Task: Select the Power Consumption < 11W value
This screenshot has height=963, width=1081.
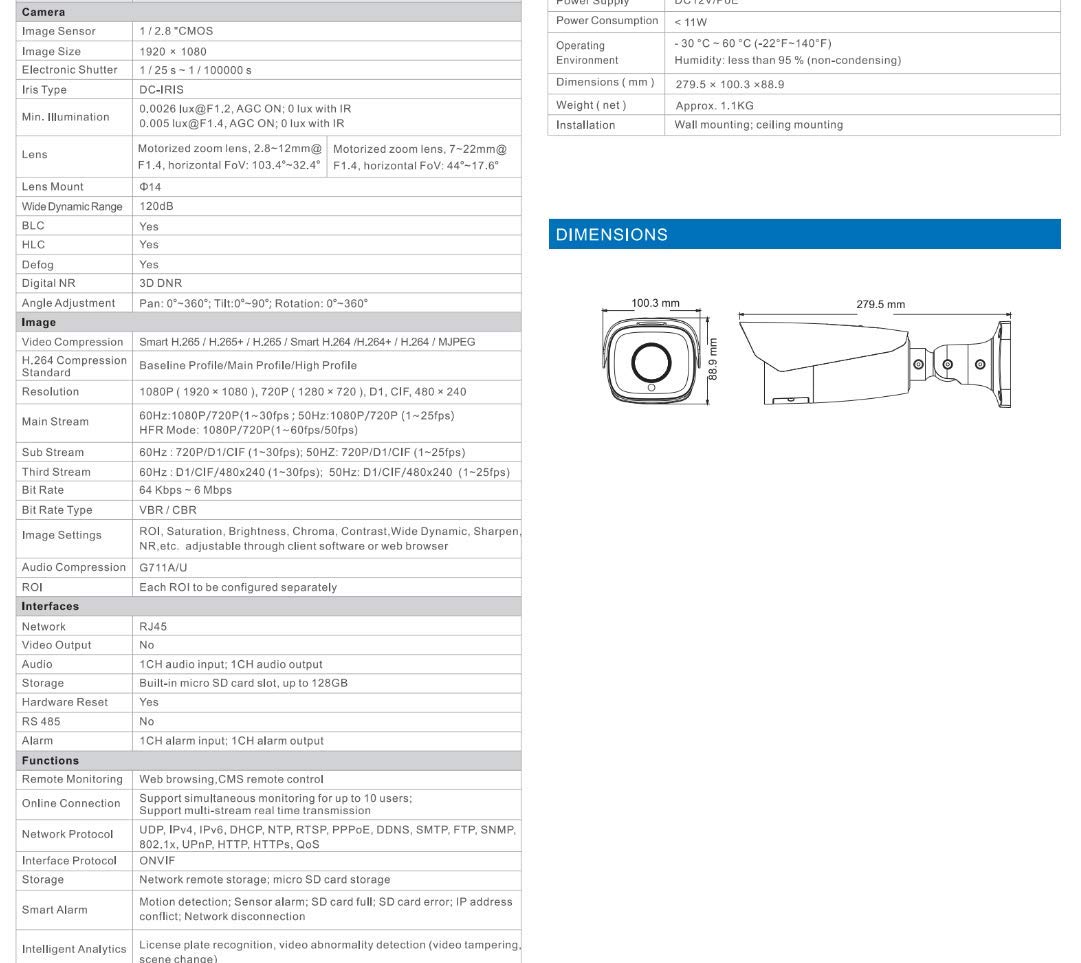Action: (691, 22)
